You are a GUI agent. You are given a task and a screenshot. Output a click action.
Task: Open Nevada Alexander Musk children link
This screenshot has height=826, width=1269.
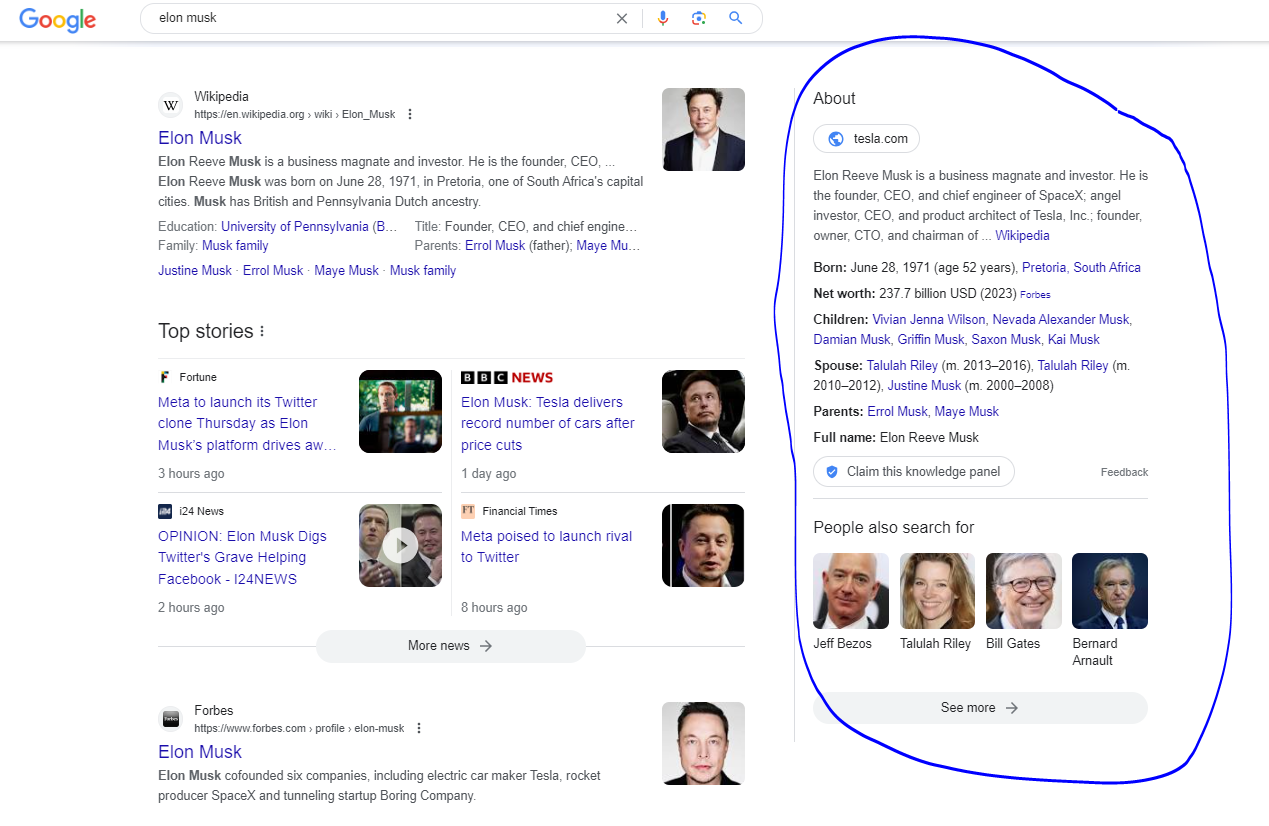[x=1062, y=320]
